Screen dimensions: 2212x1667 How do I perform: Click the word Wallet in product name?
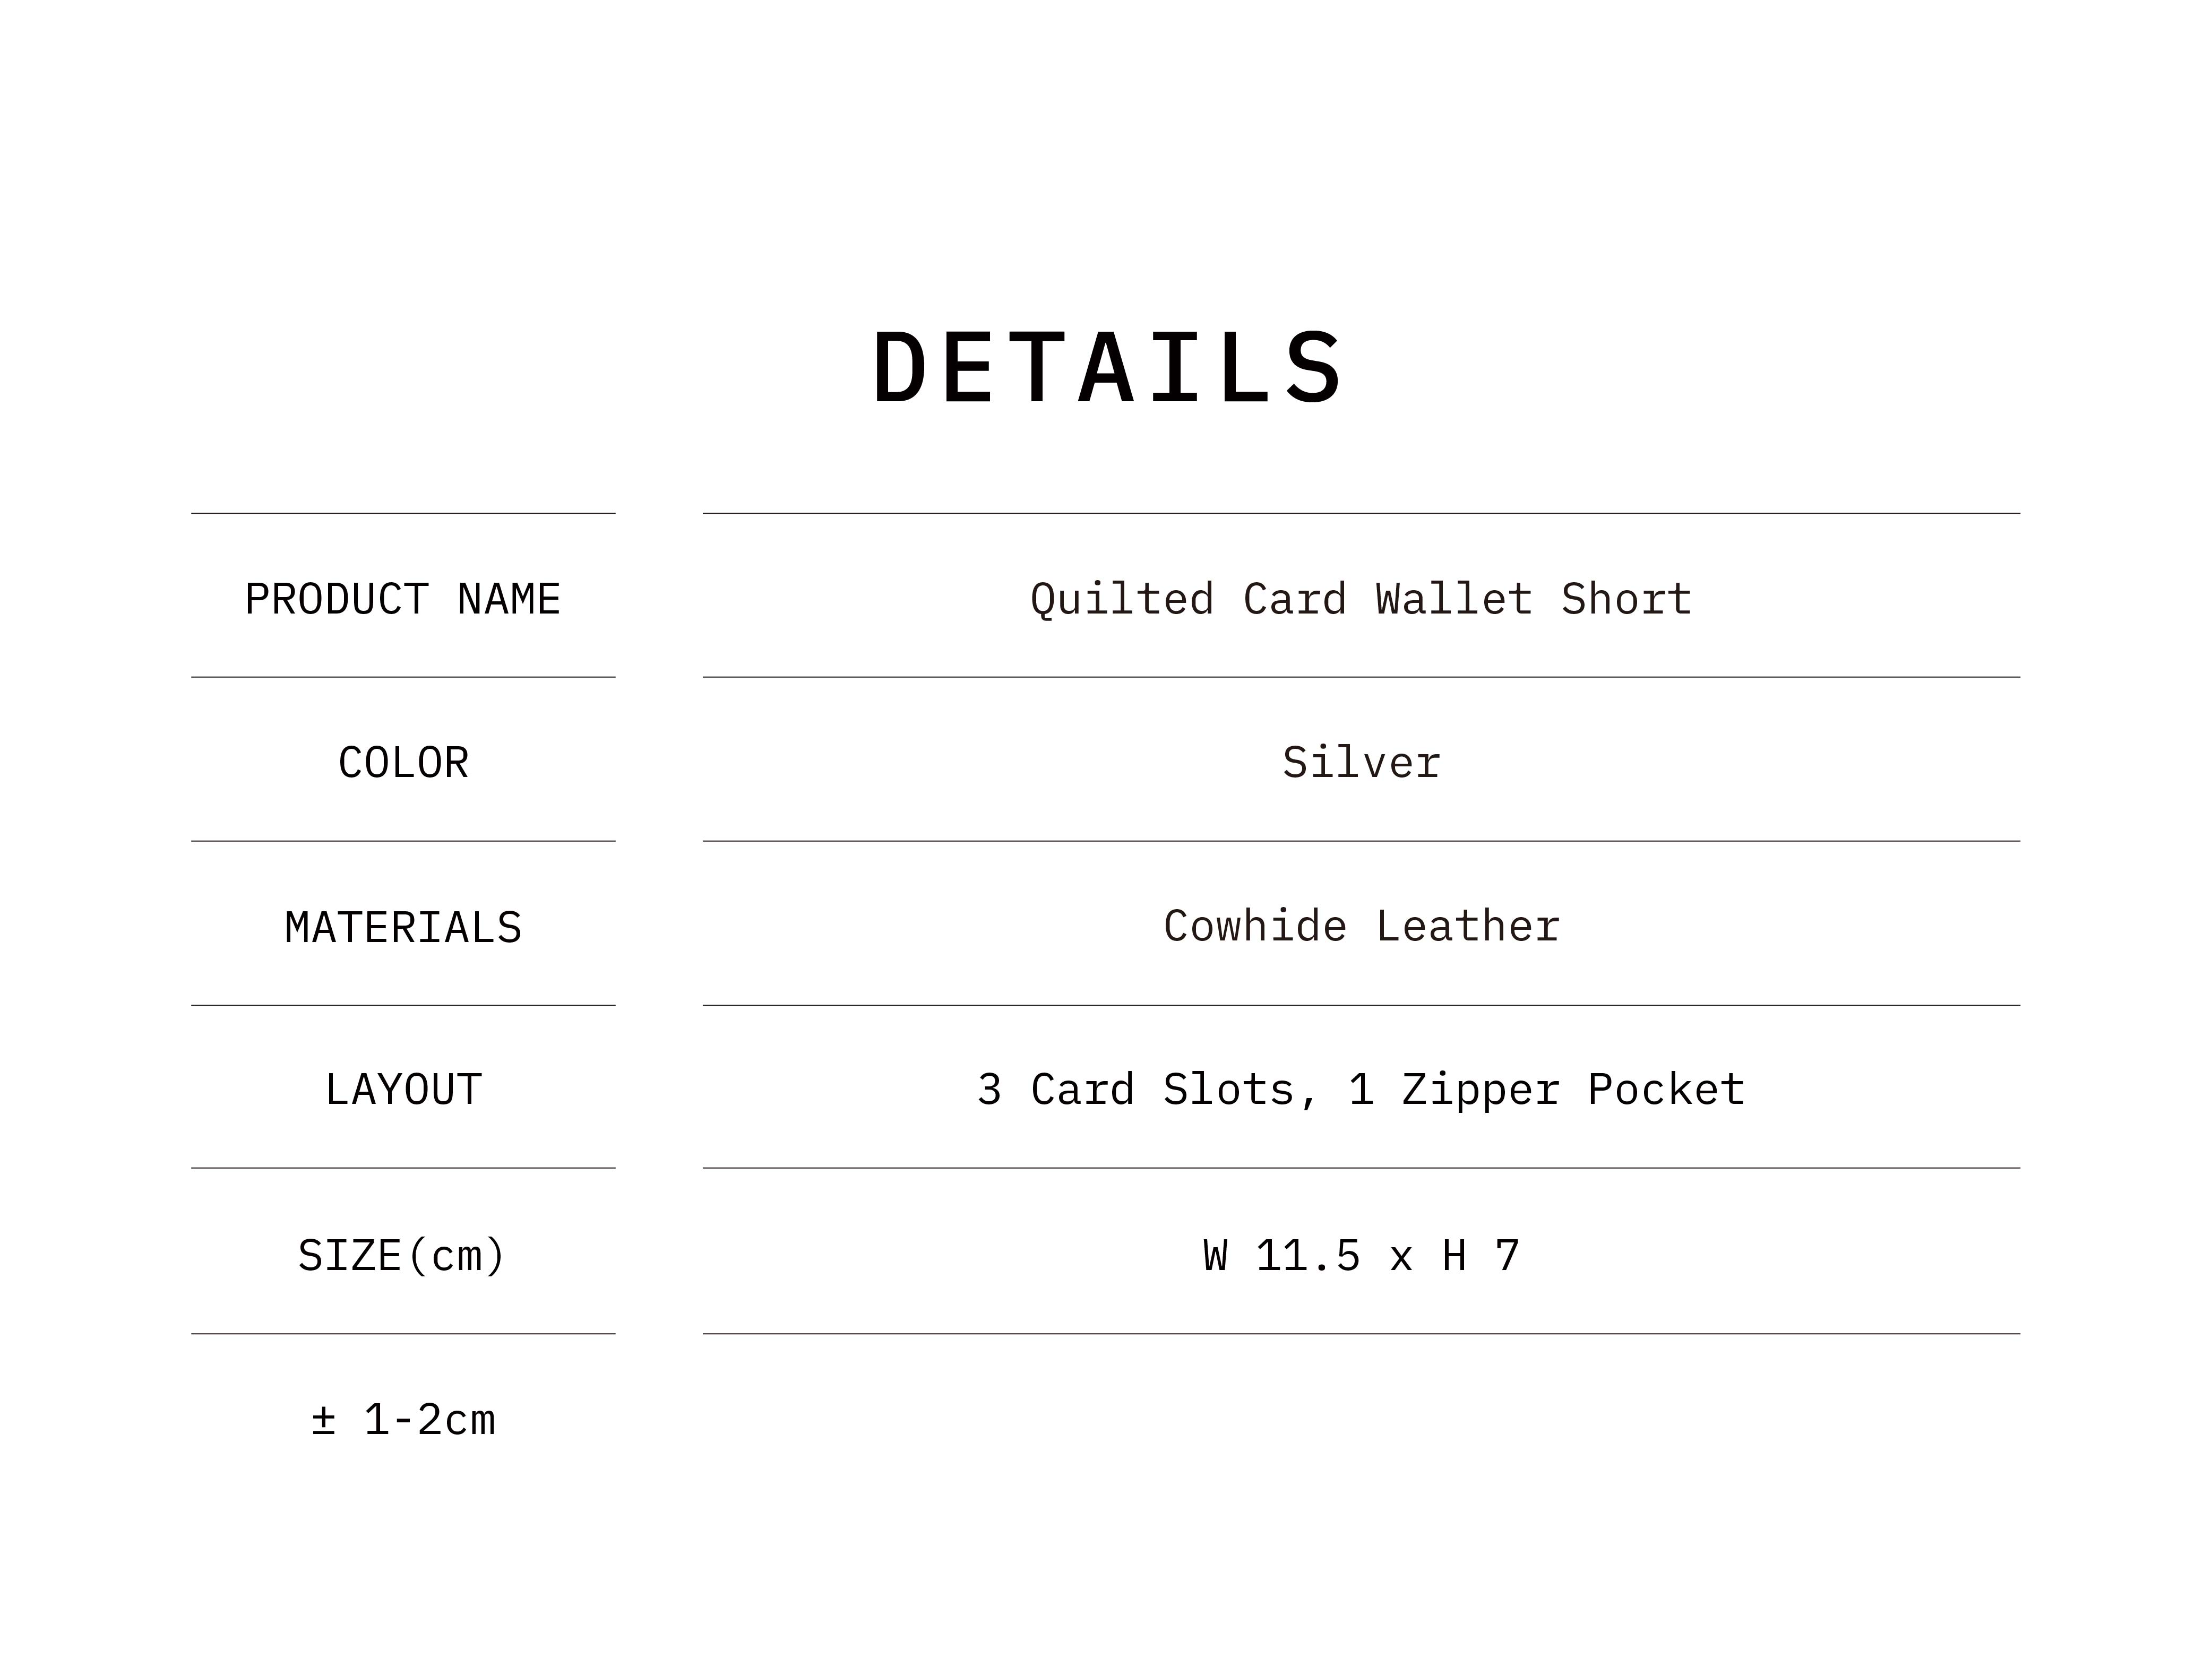pyautogui.click(x=1453, y=600)
